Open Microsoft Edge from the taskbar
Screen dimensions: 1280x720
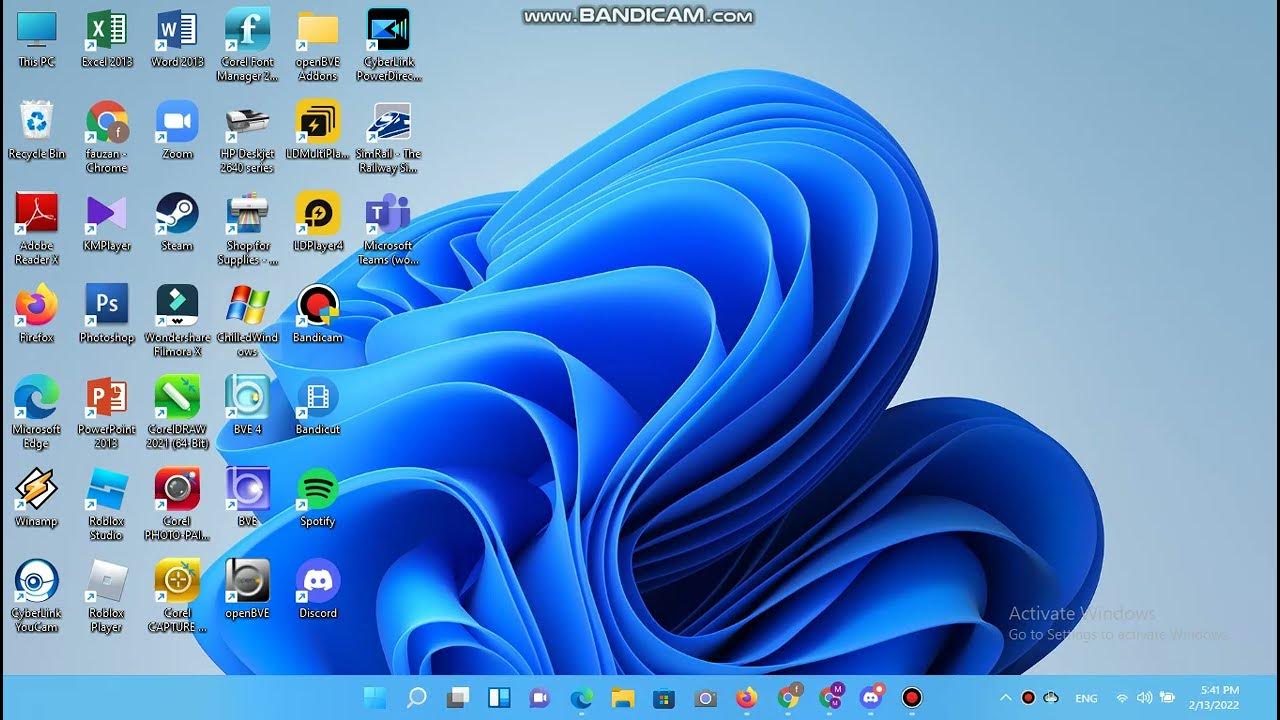click(582, 697)
